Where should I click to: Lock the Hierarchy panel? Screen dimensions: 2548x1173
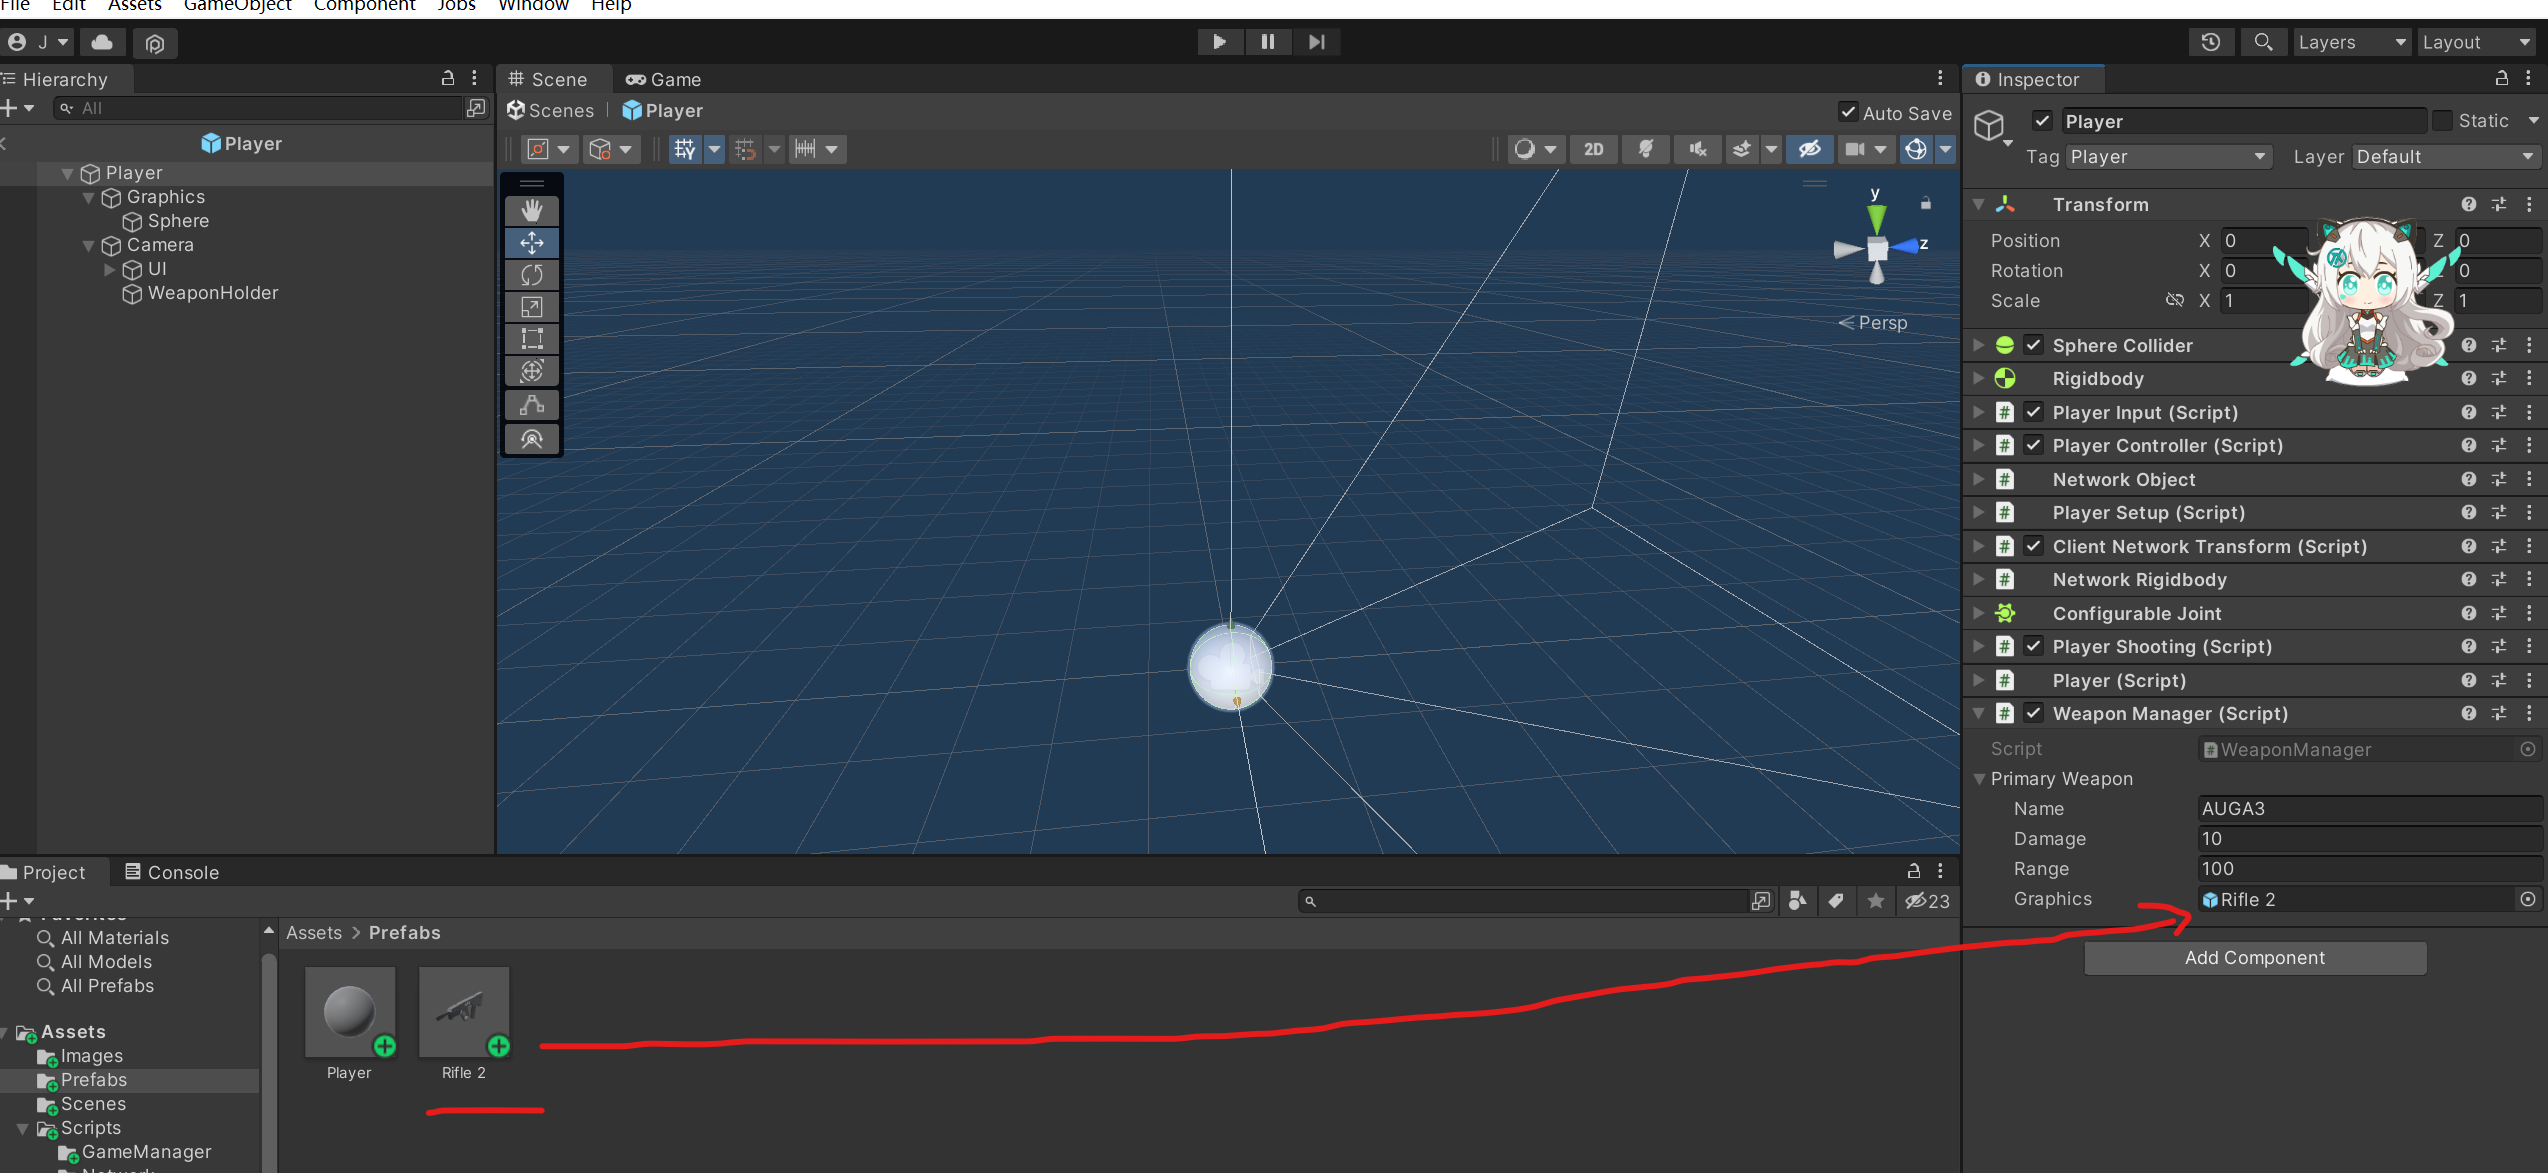click(448, 78)
